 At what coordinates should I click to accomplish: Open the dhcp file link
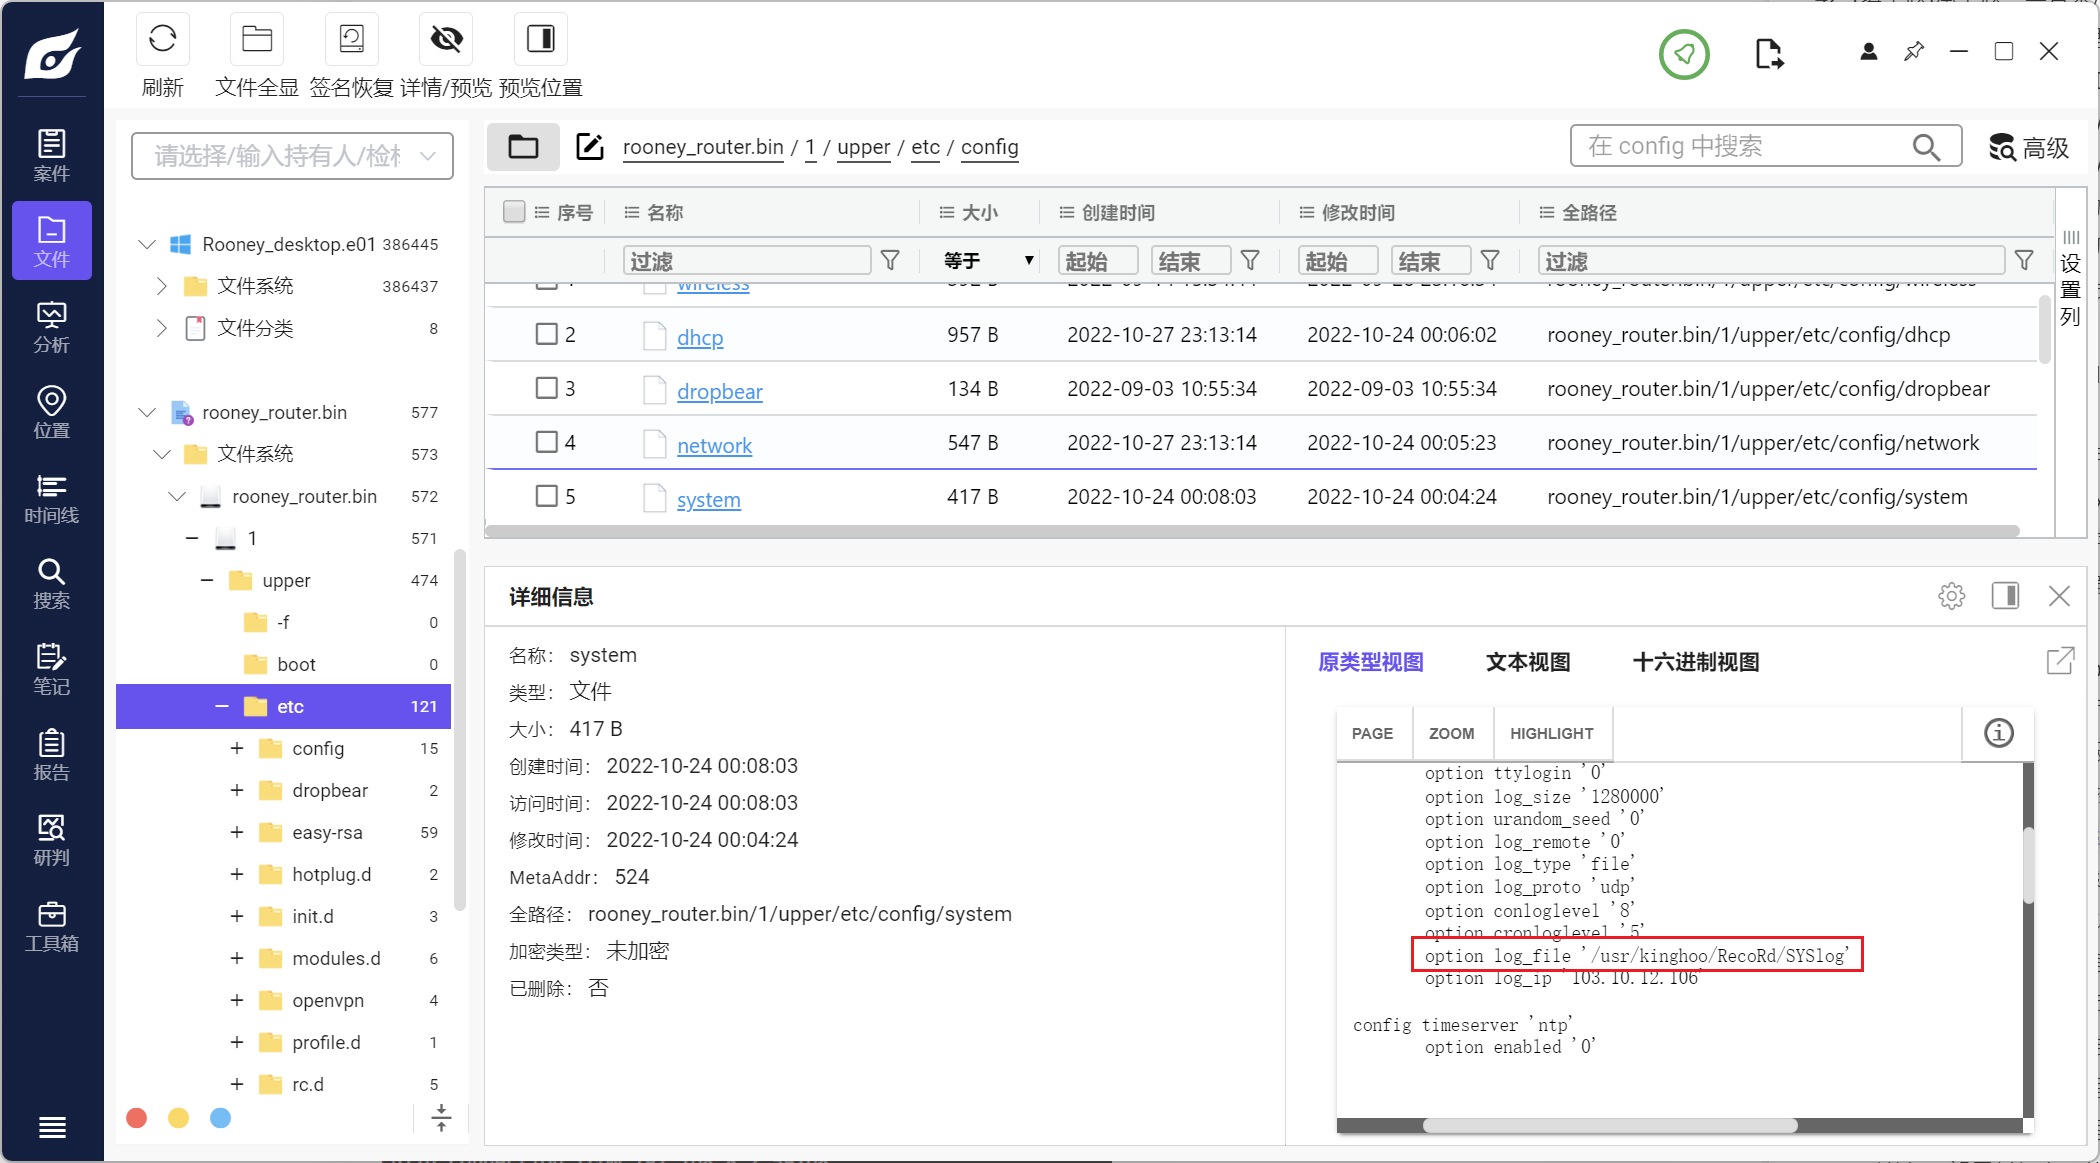click(700, 337)
